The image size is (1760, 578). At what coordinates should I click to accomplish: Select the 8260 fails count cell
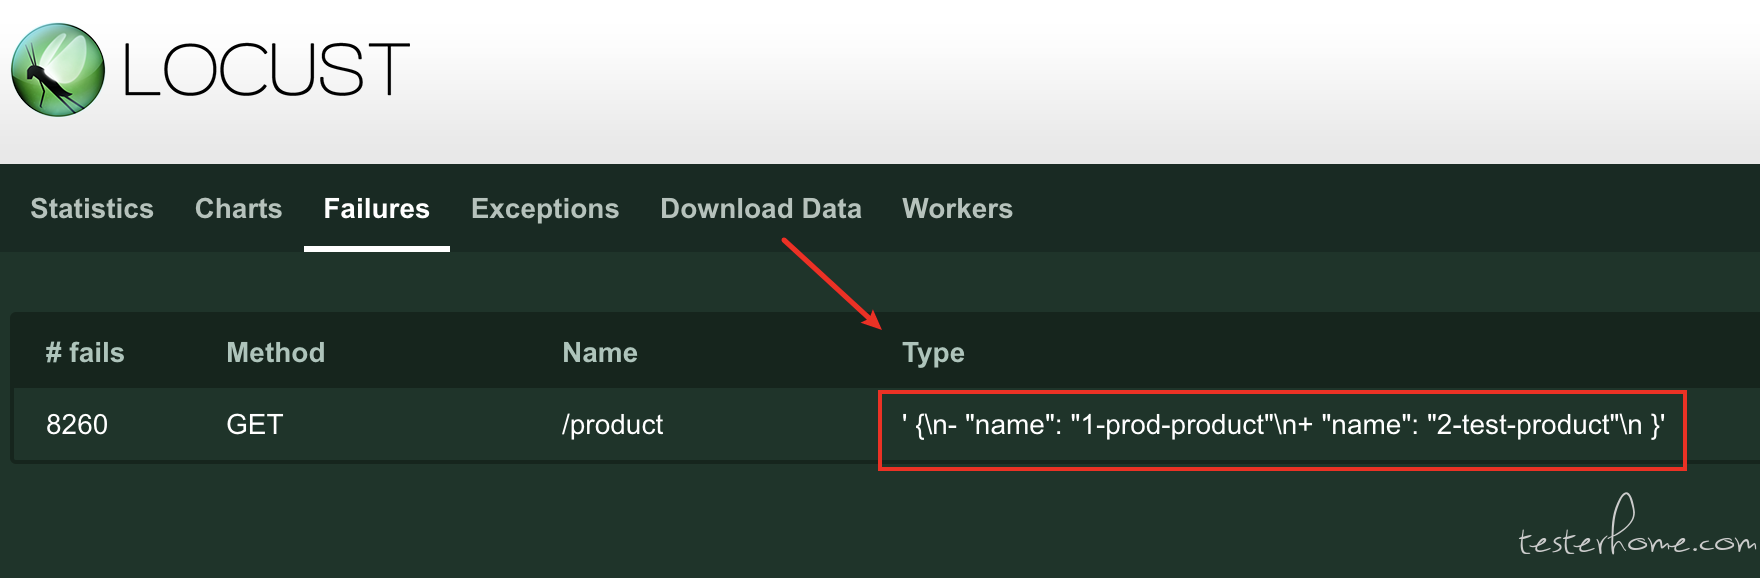point(77,424)
